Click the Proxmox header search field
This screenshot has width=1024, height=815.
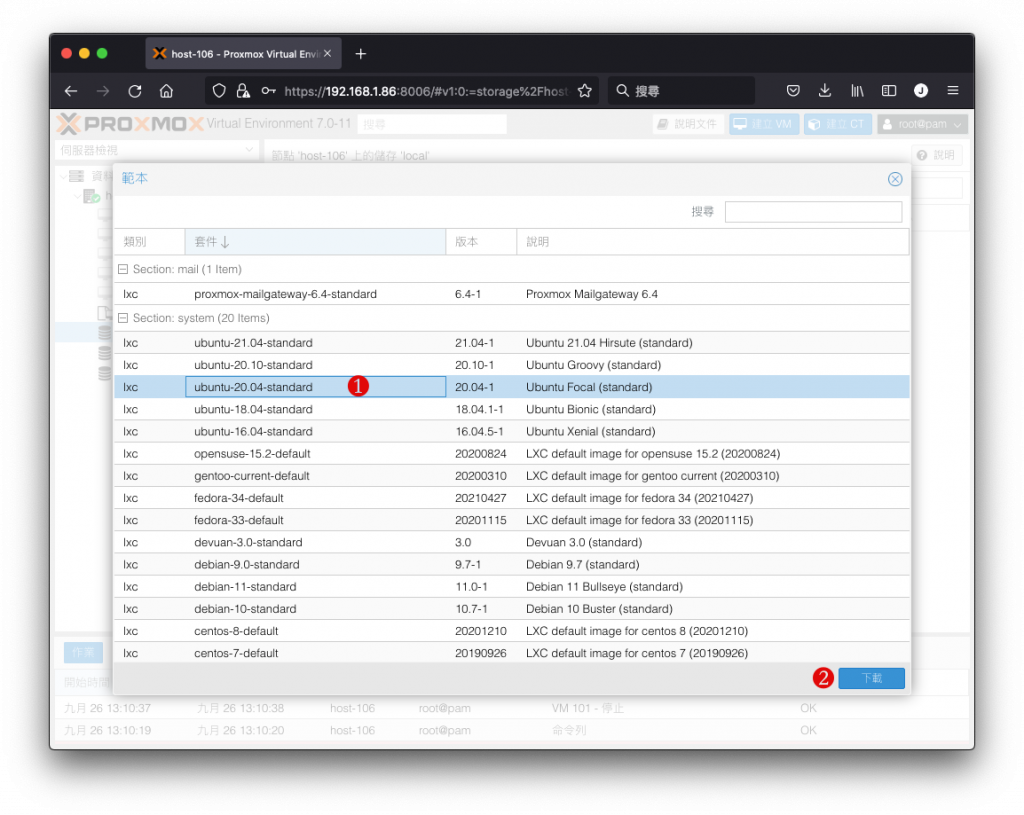point(432,124)
